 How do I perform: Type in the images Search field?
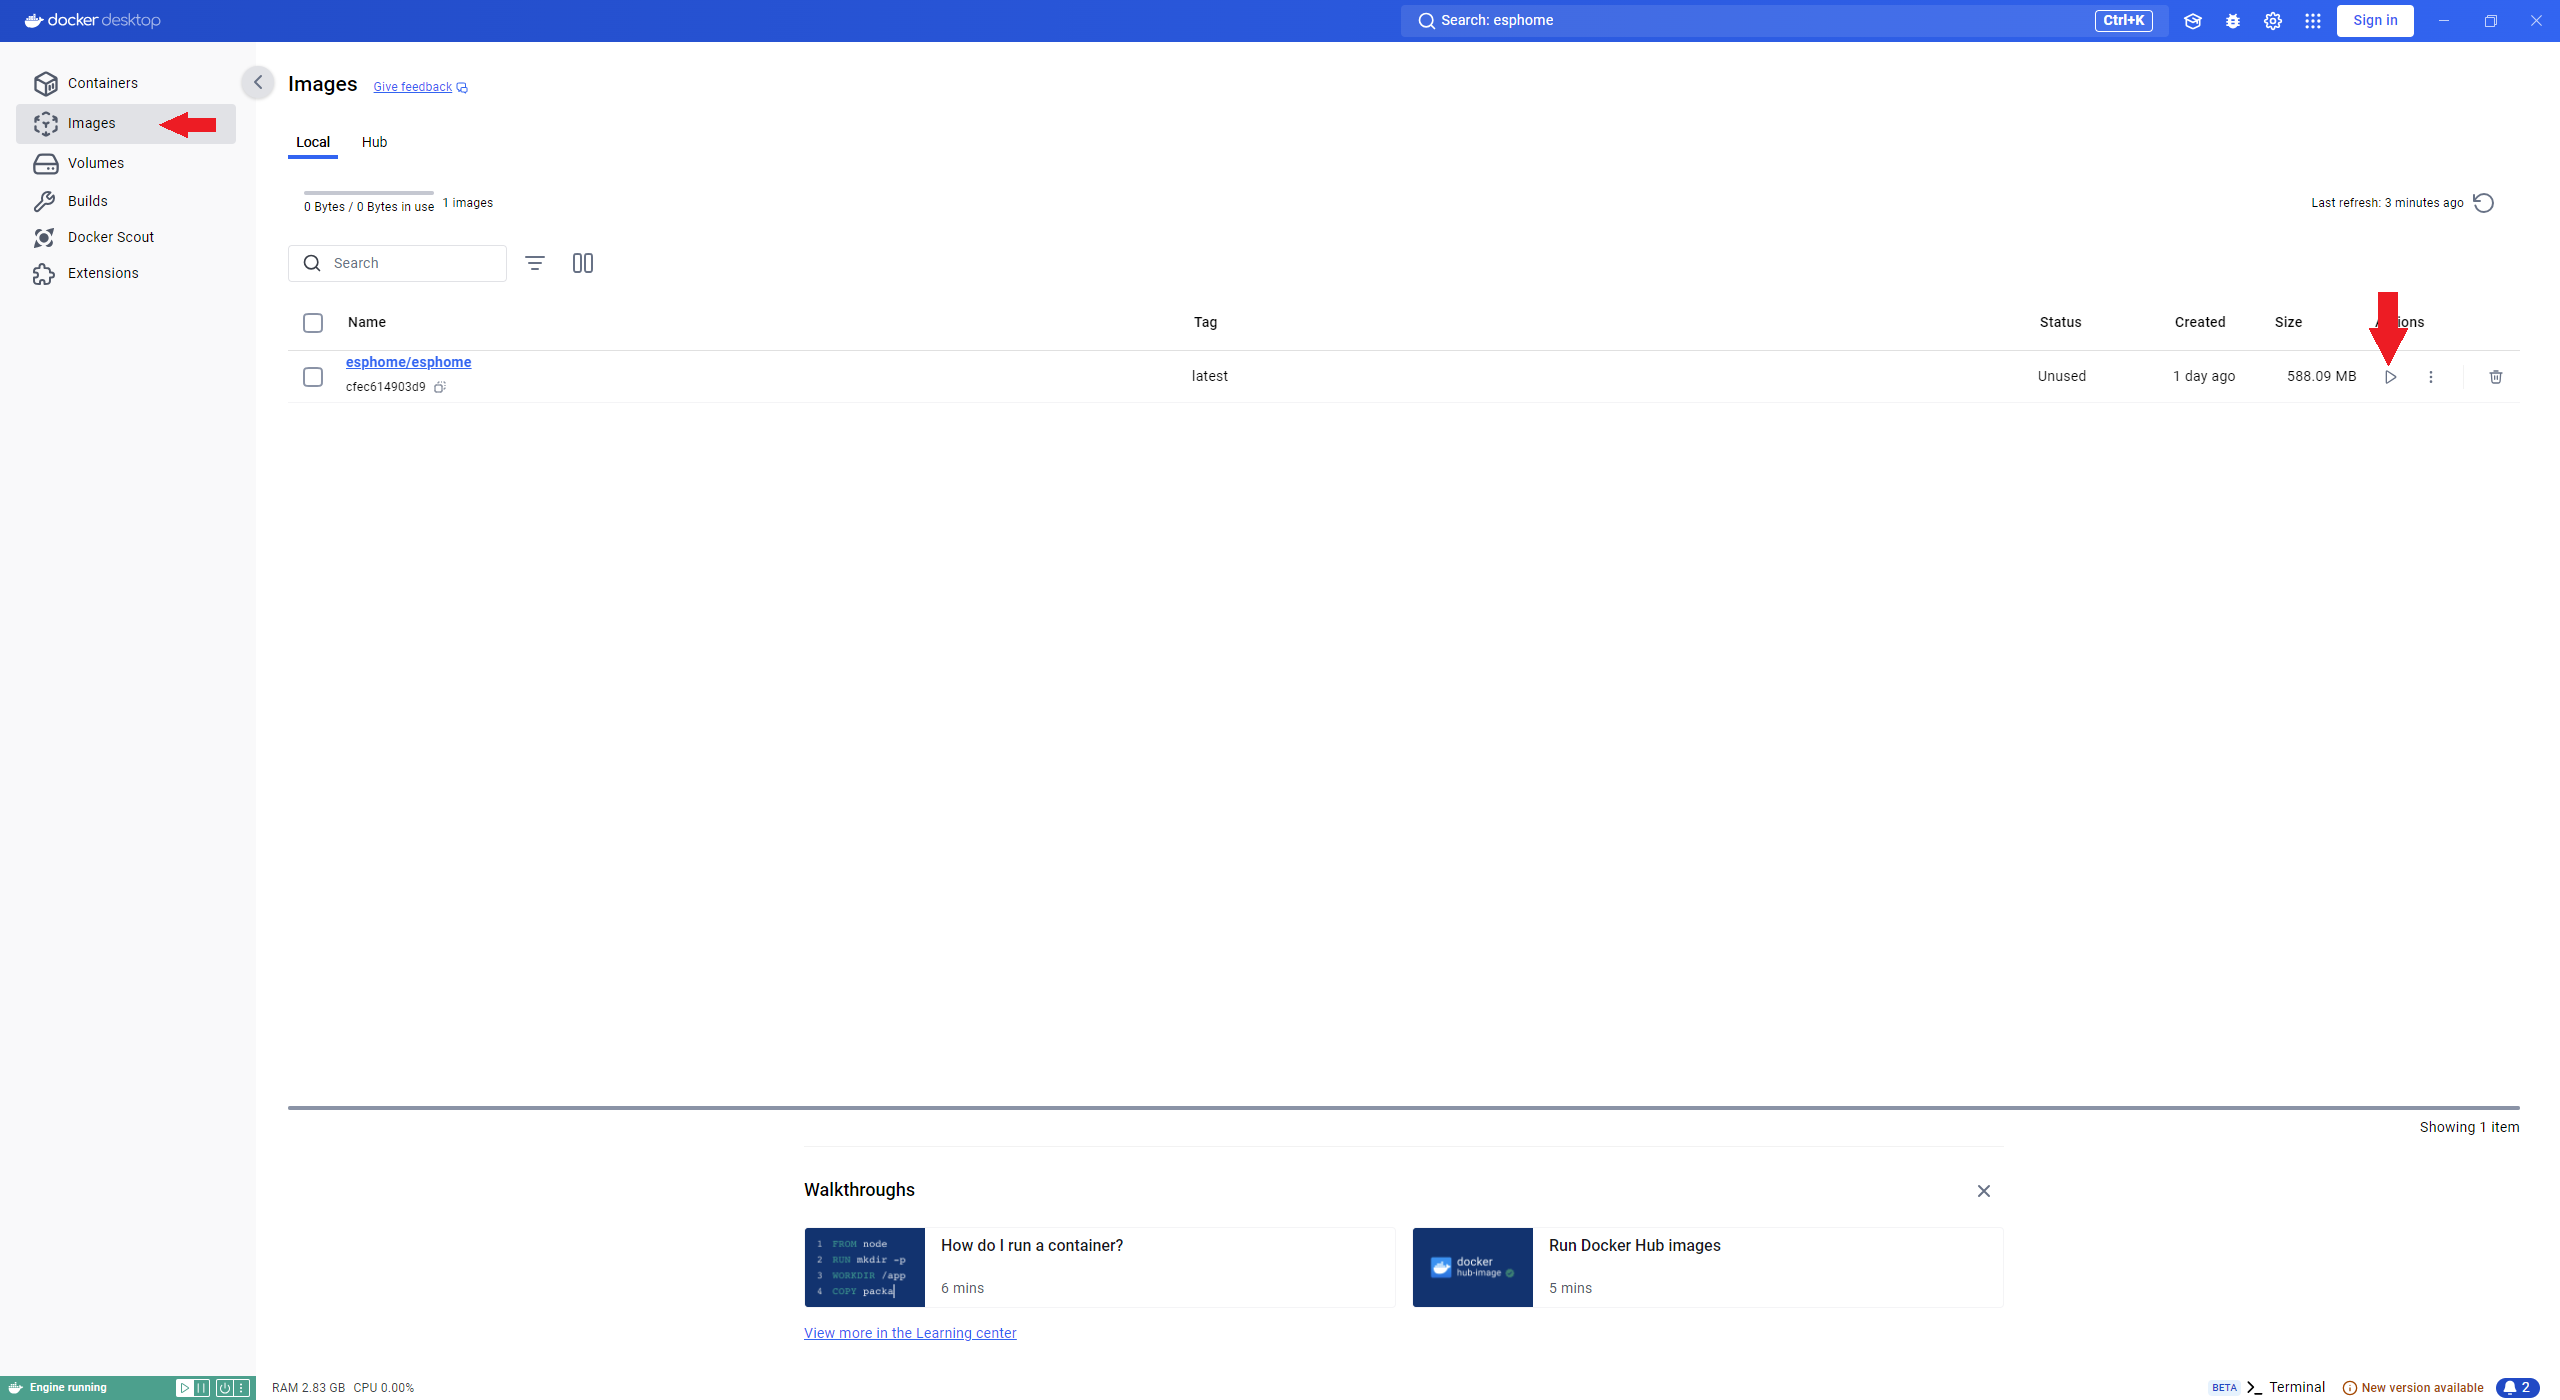pos(397,263)
